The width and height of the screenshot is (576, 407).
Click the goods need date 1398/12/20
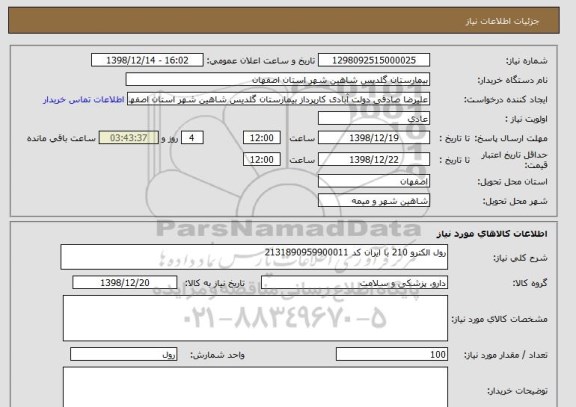pos(125,282)
